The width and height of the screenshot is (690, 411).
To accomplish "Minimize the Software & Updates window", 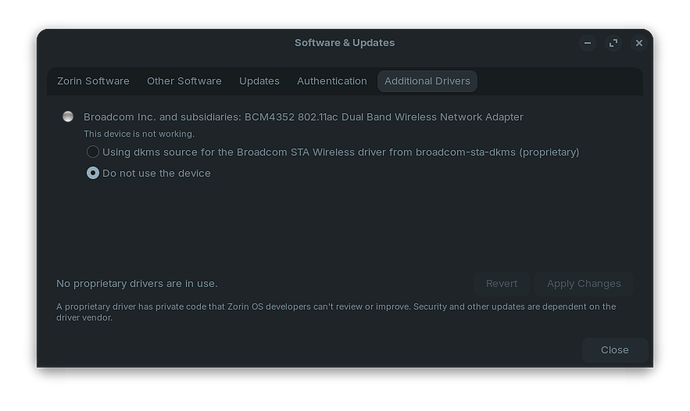I will (x=587, y=43).
